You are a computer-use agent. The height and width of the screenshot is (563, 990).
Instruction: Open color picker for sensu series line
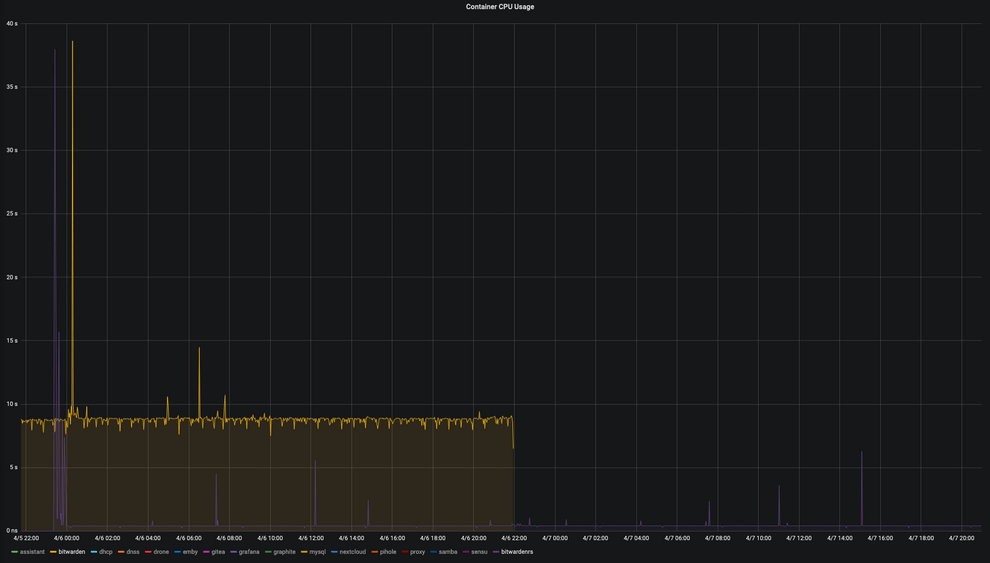click(465, 552)
